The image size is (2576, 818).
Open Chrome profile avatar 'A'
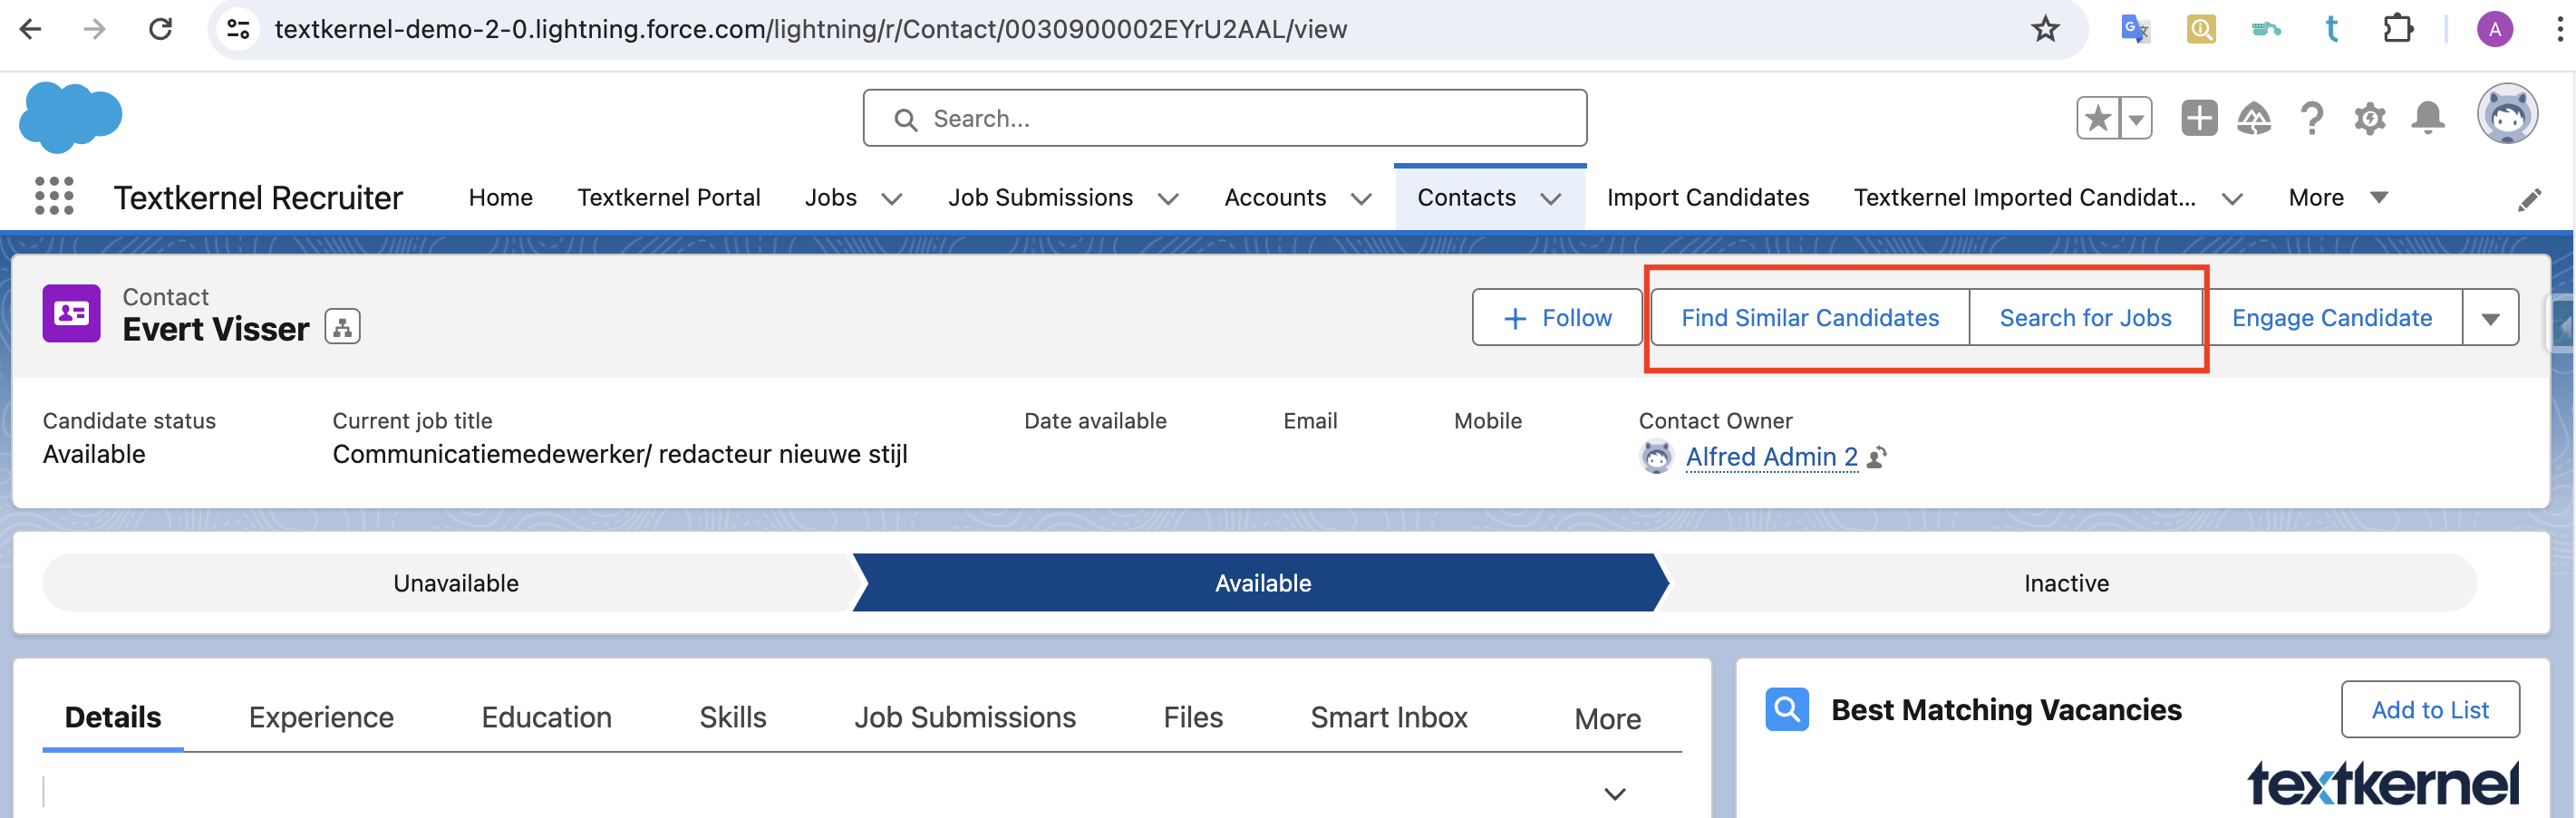tap(2495, 29)
